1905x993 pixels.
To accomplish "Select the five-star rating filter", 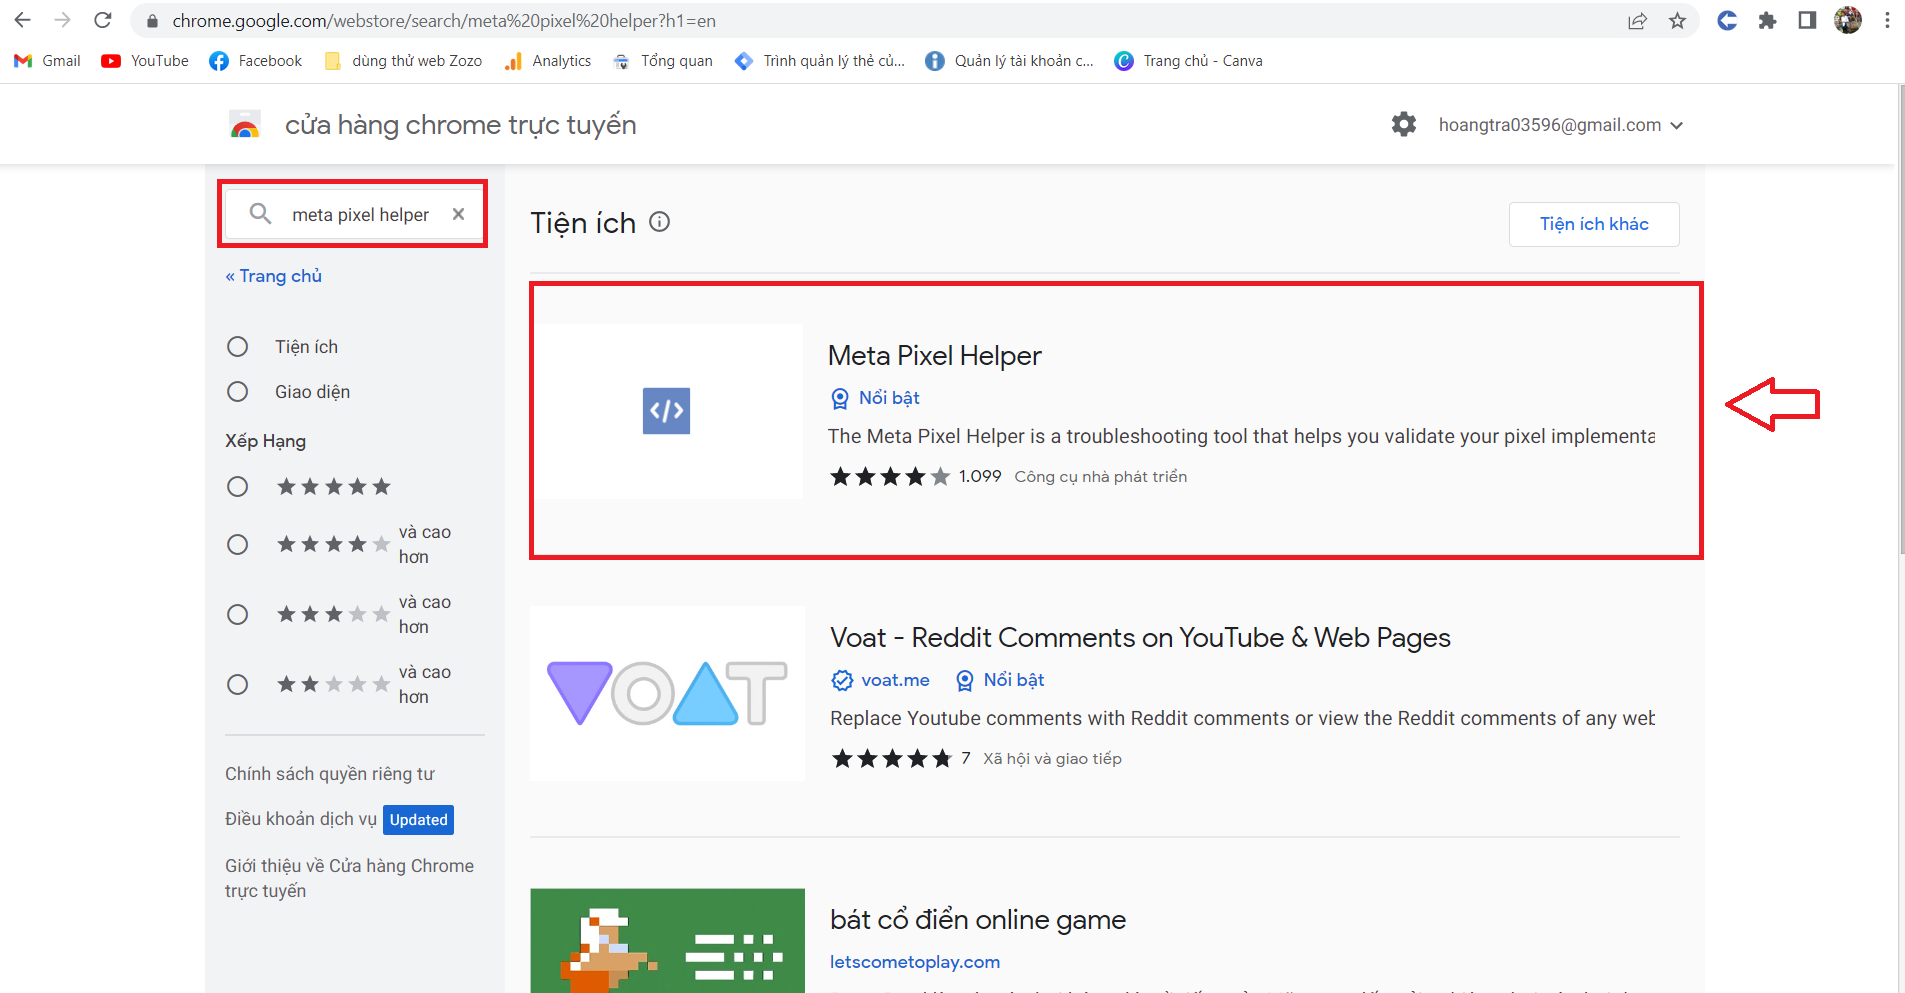I will (x=237, y=486).
